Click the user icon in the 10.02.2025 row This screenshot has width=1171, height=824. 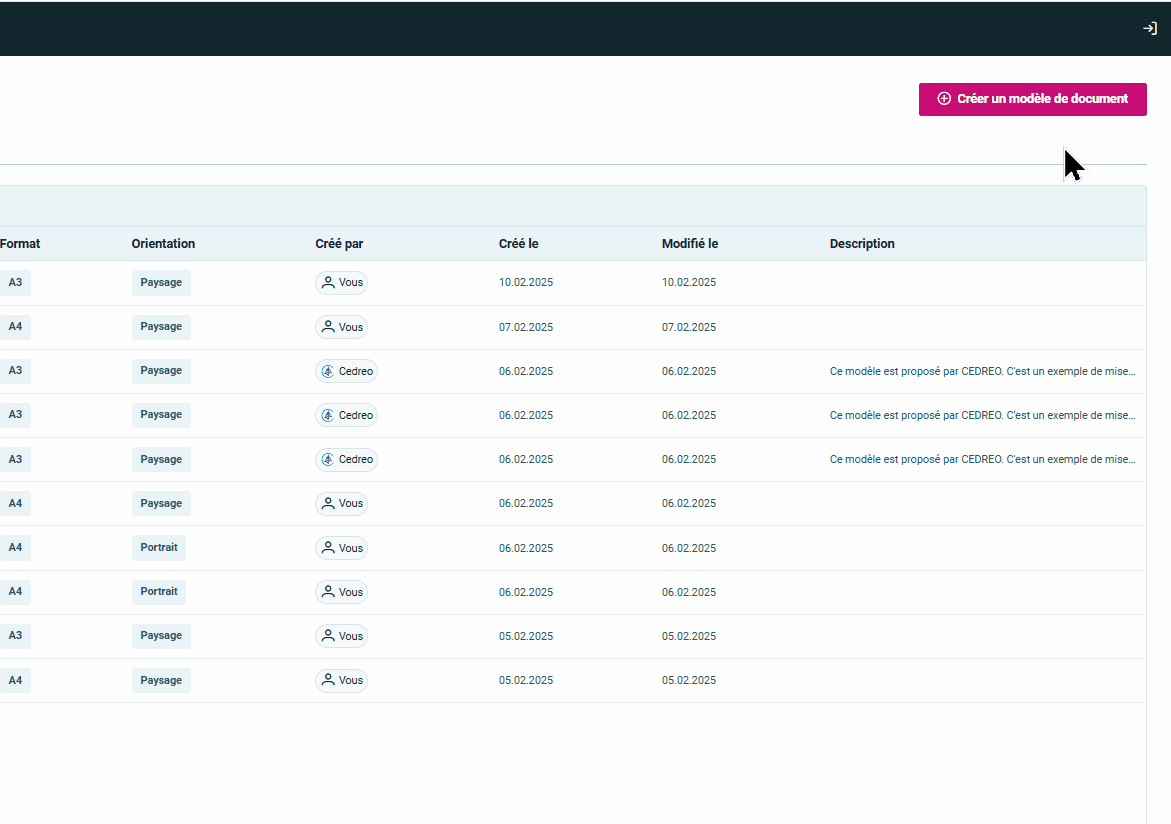pos(328,282)
